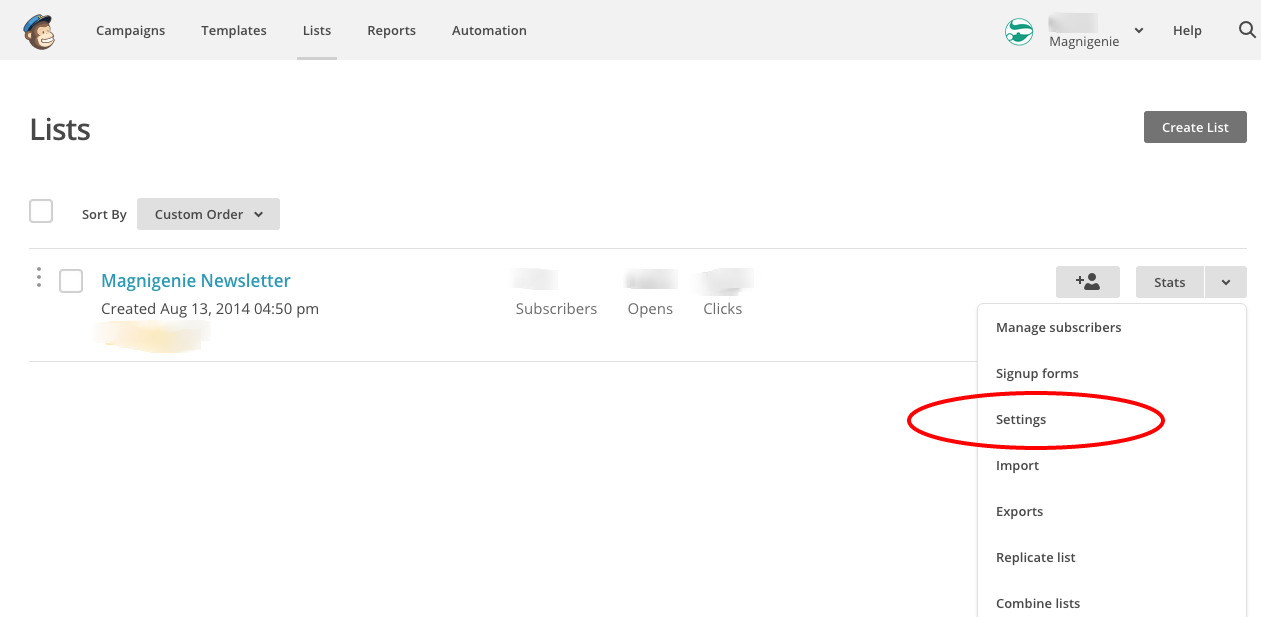Viewport: 1261px width, 617px height.
Task: Click the Help link
Action: pos(1187,31)
